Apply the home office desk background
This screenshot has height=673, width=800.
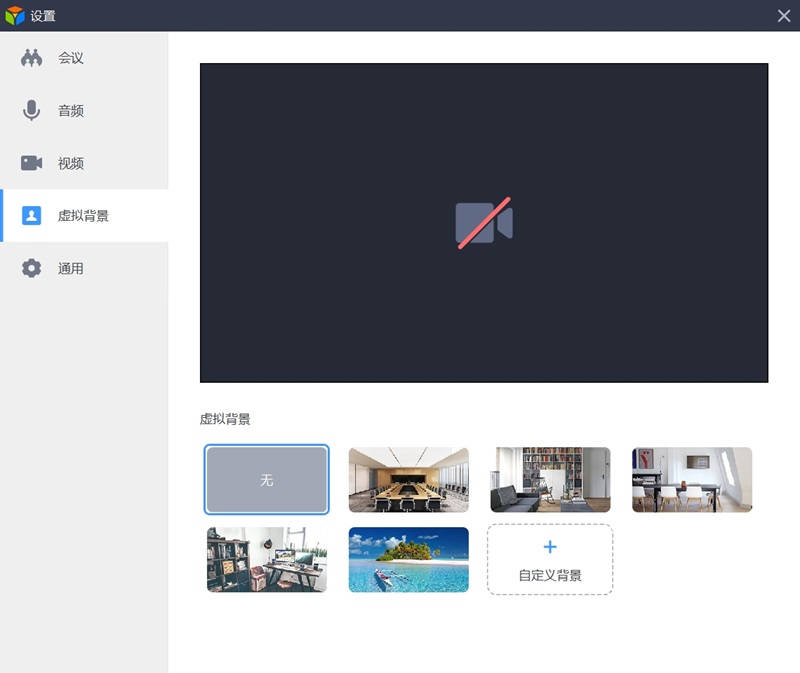click(x=267, y=560)
